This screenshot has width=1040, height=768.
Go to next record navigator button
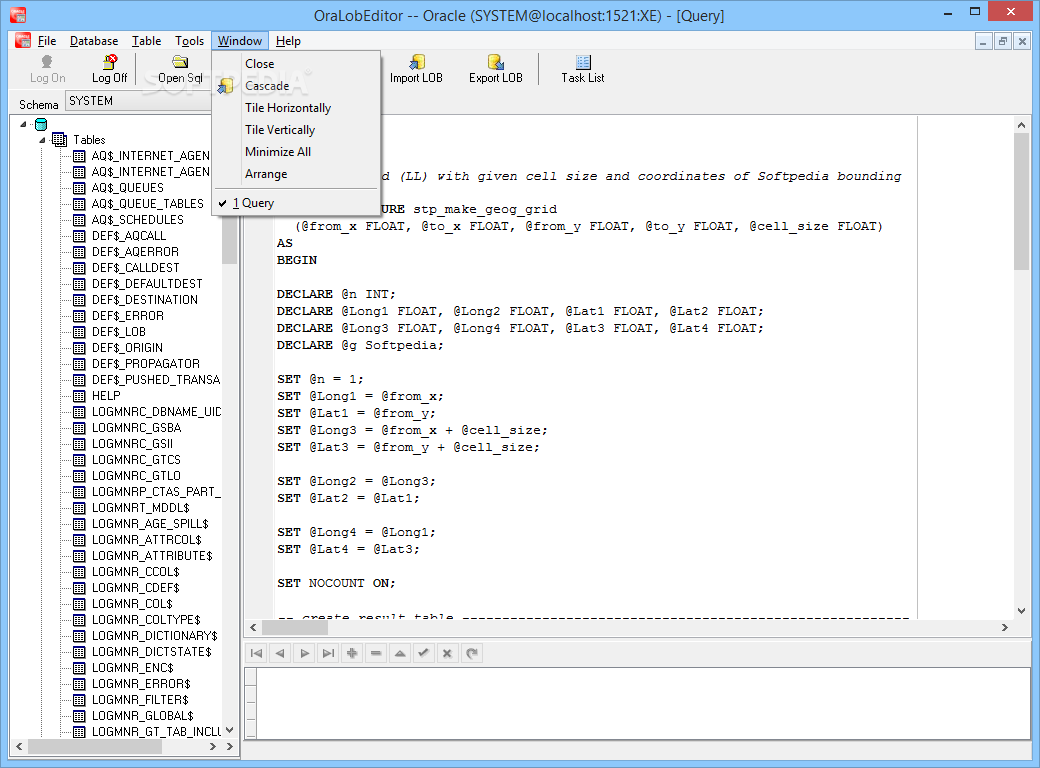click(x=304, y=653)
